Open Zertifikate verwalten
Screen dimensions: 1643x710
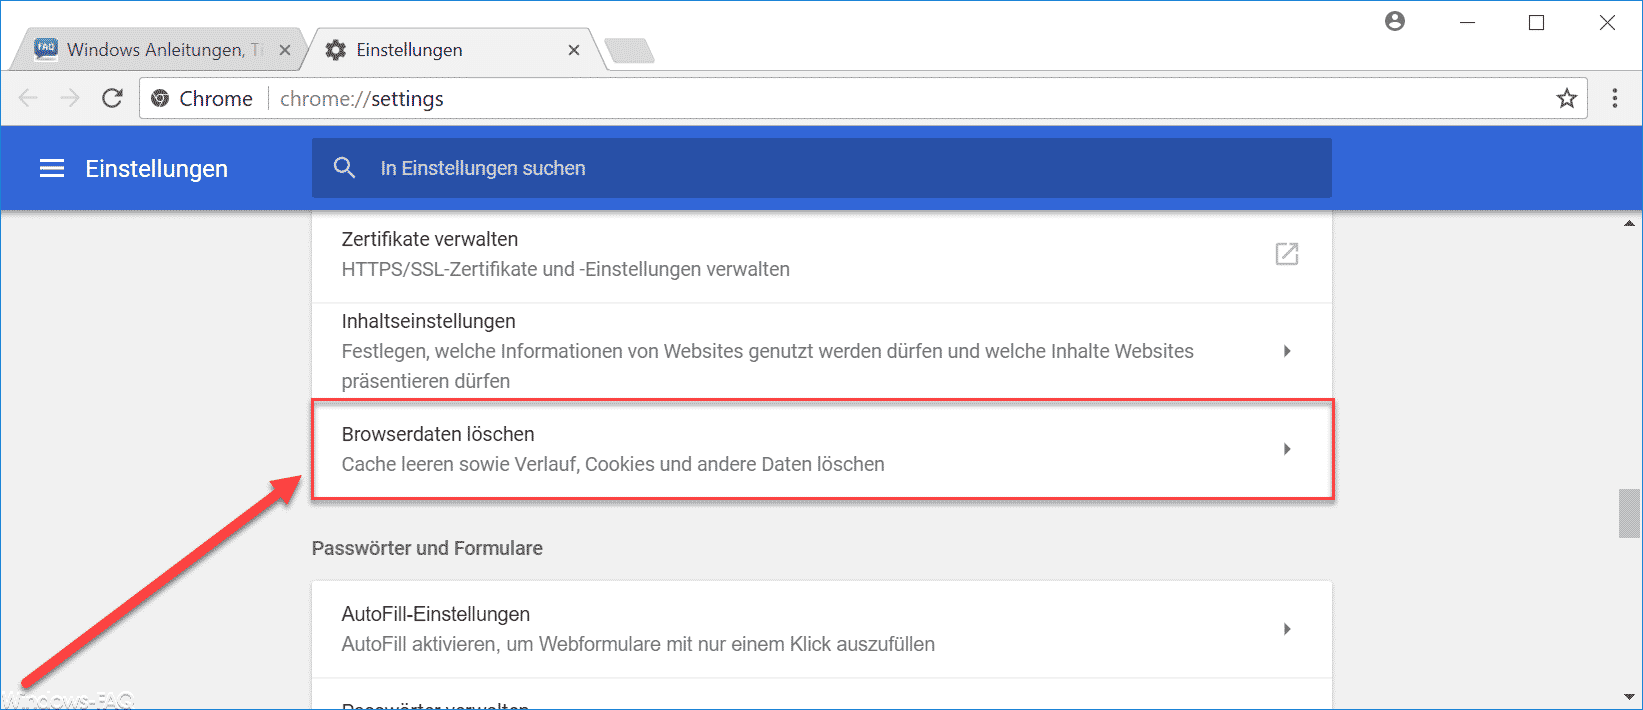pos(822,254)
